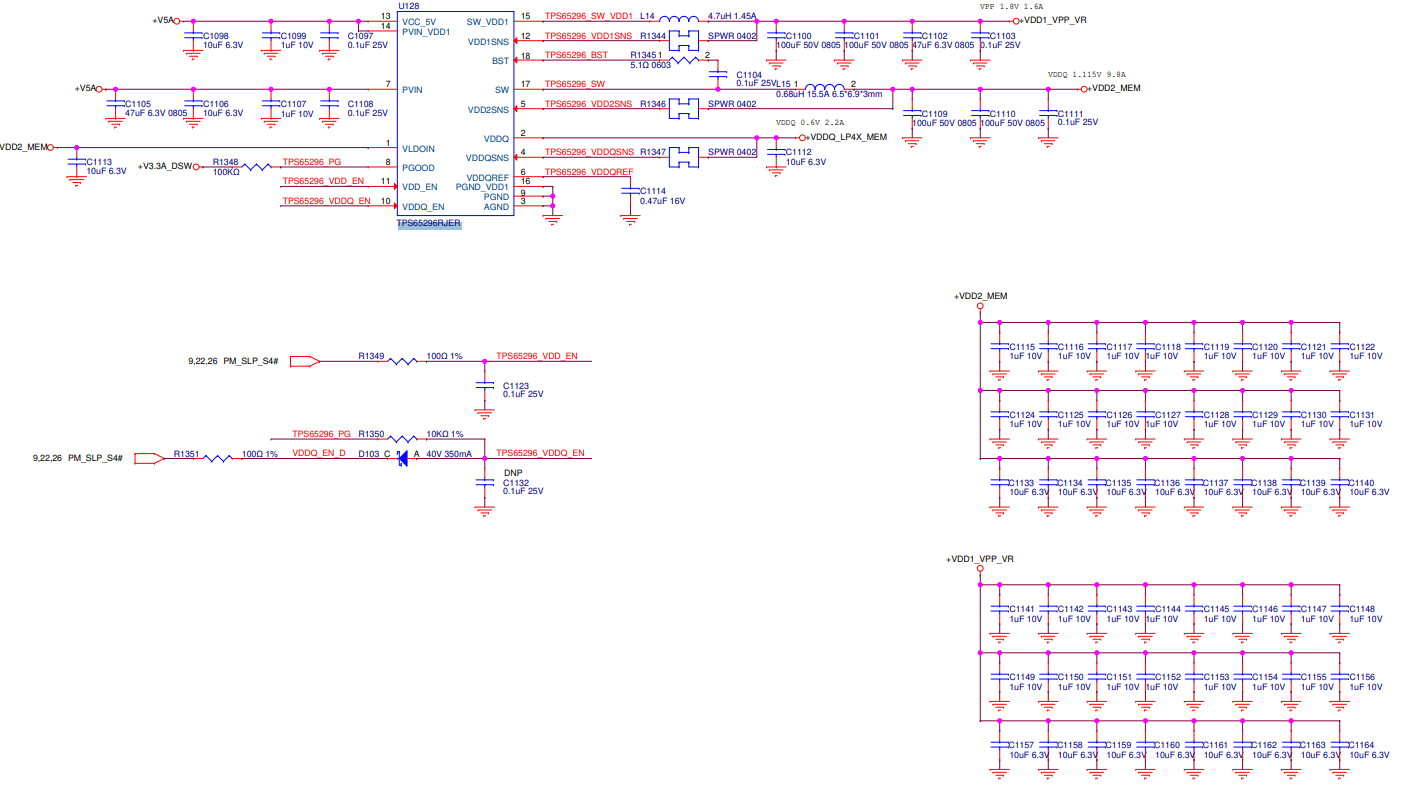
Task: Click the 10KΩ 1% value of R1350
Action: pos(444,434)
